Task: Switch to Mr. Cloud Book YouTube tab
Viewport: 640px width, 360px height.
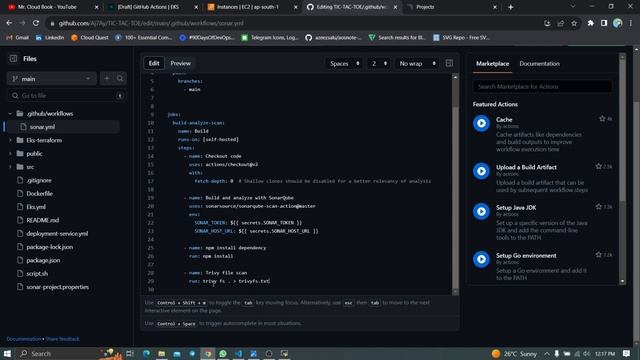Action: tap(51, 7)
